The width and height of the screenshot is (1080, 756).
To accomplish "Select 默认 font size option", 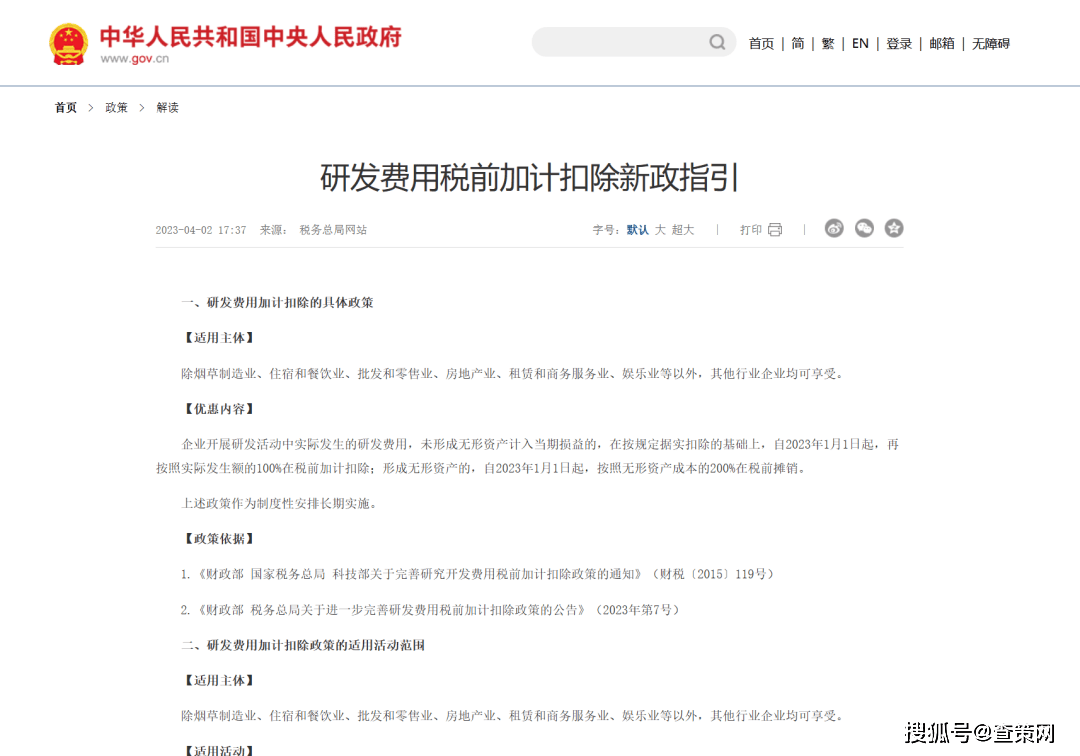I will point(638,230).
